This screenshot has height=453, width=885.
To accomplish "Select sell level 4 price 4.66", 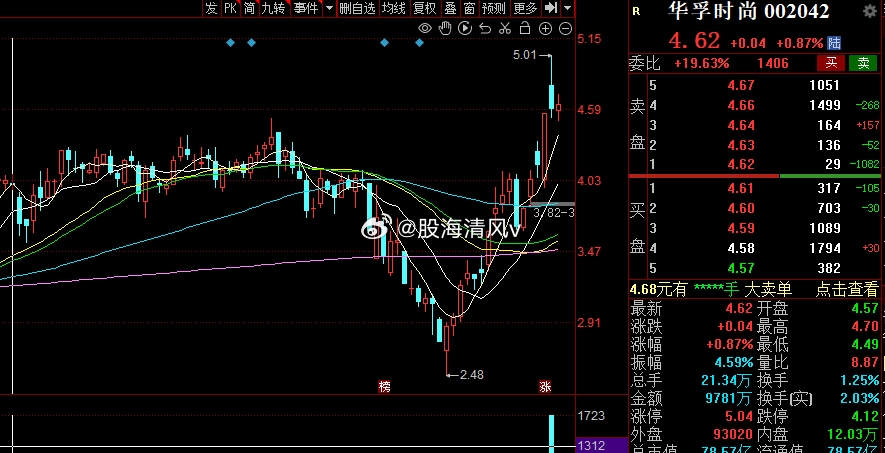I will coord(740,105).
